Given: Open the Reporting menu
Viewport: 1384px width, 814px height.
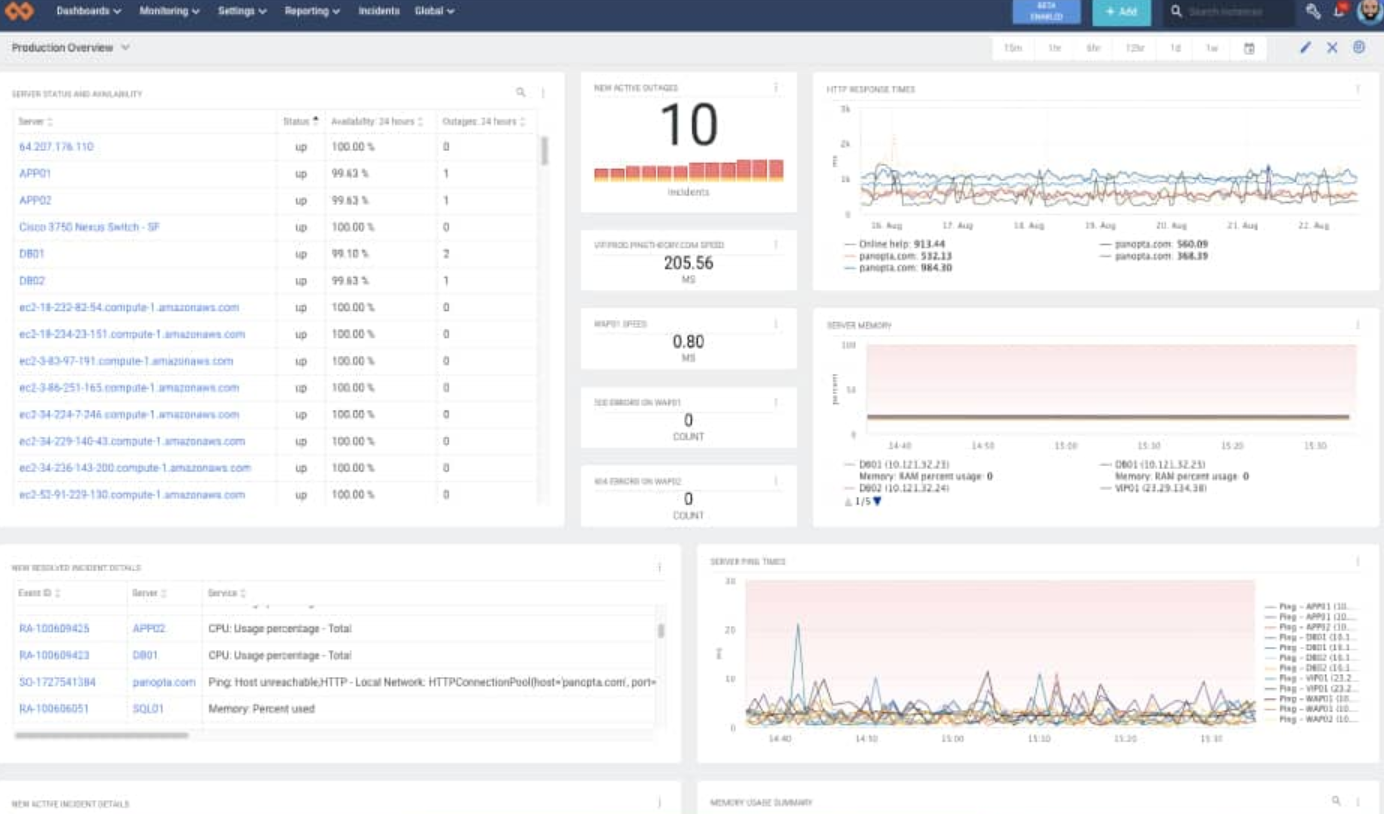Looking at the screenshot, I should (x=312, y=11).
